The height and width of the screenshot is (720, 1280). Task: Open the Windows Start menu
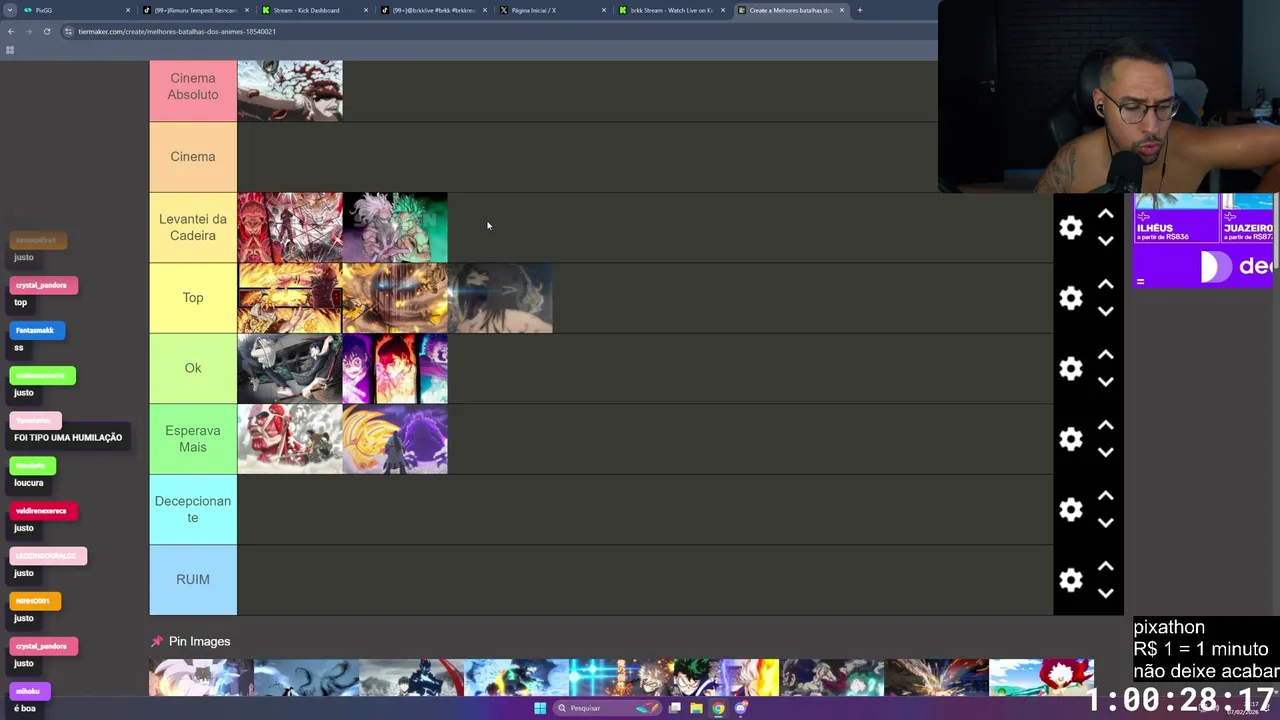point(540,708)
